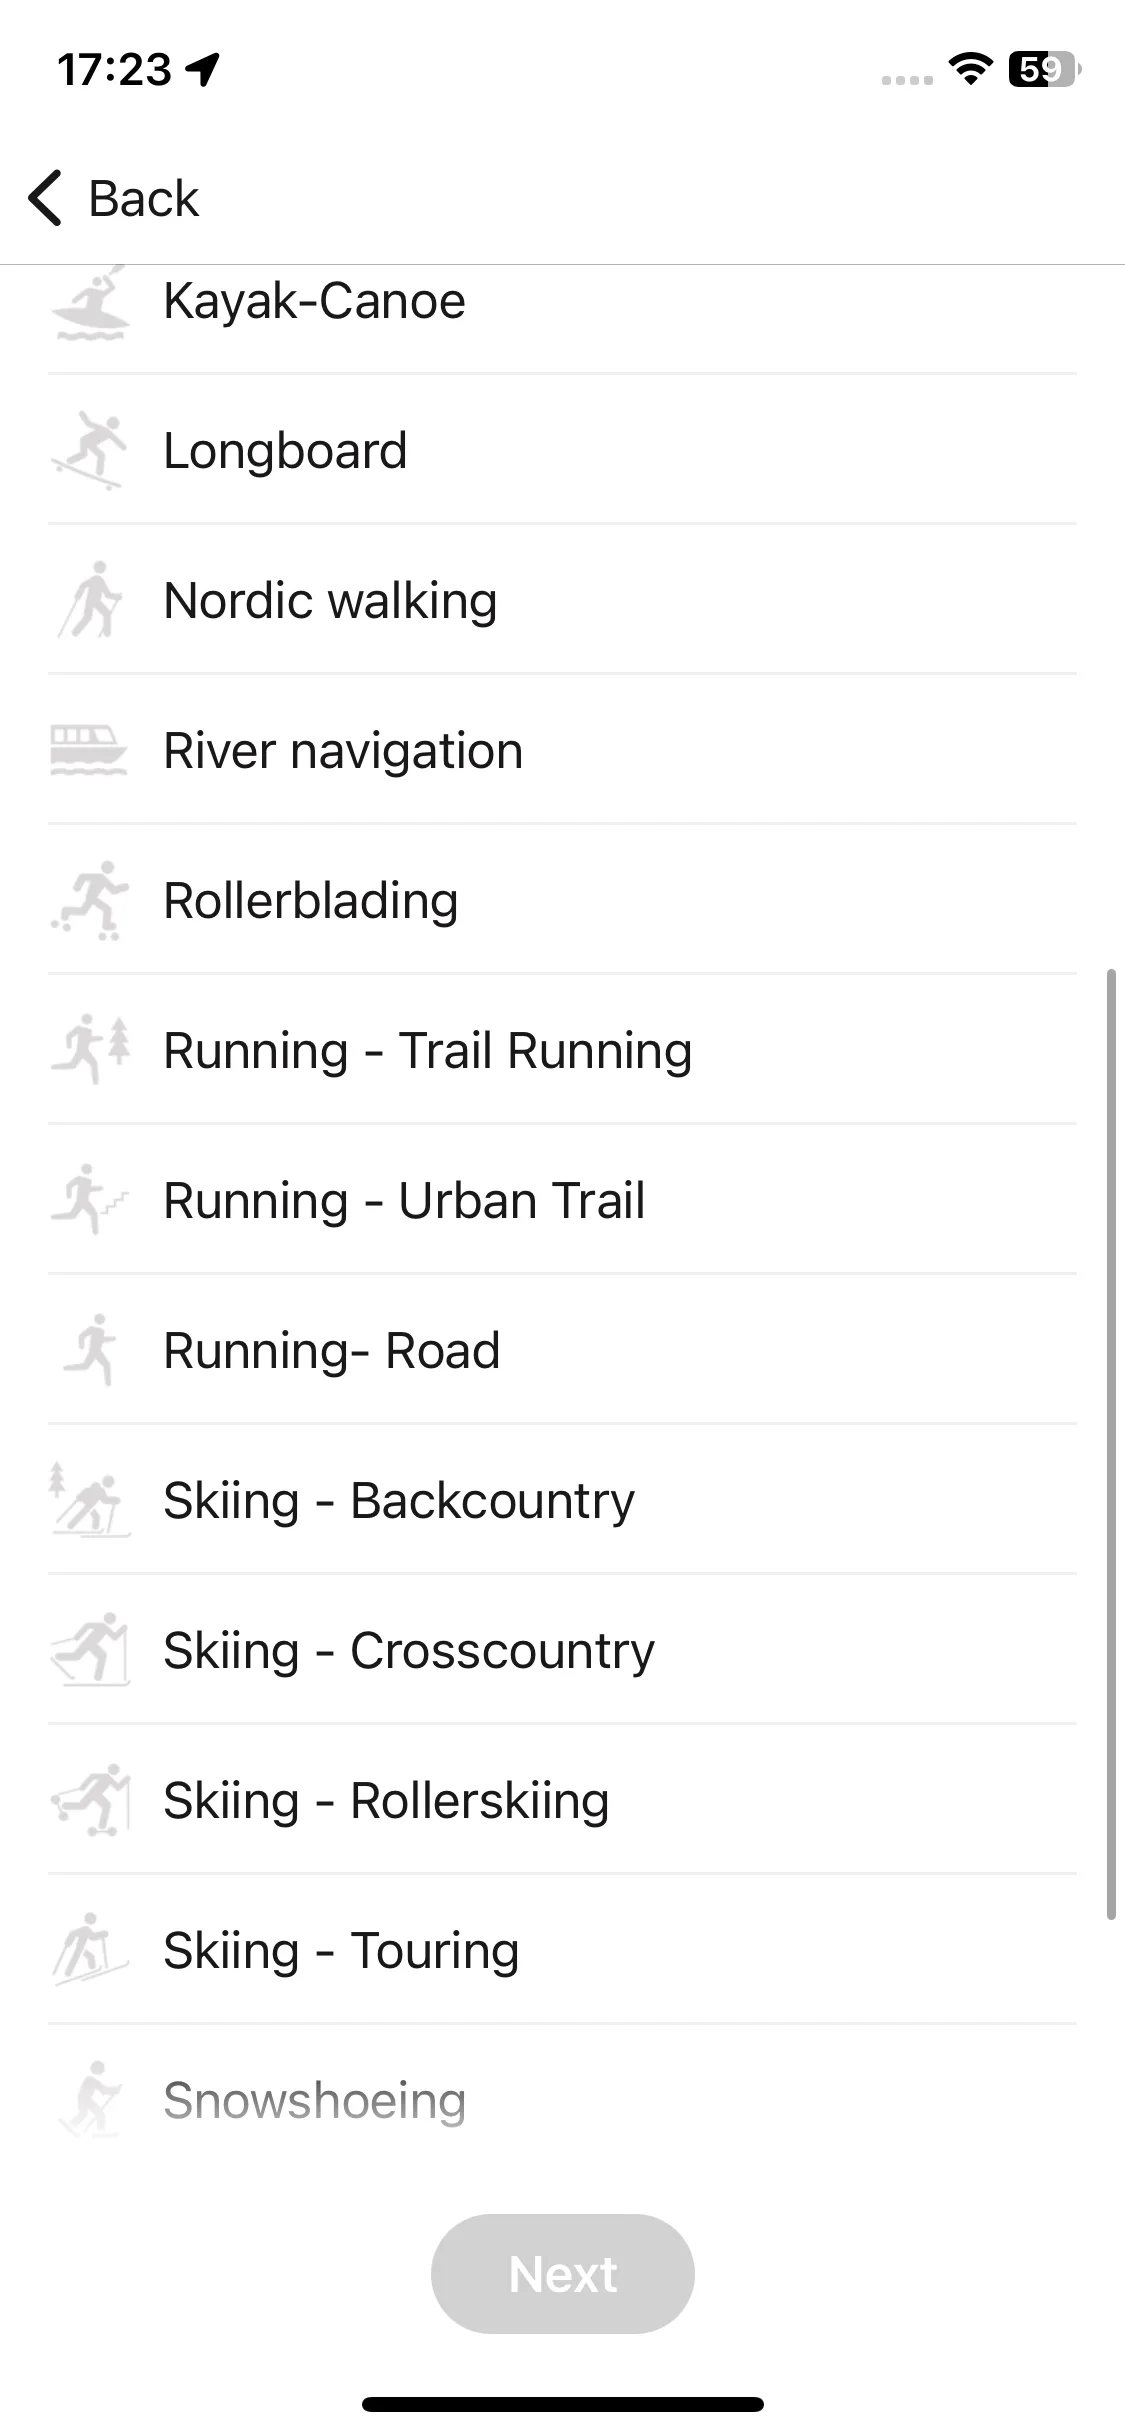Tap the home indicator bar
Image resolution: width=1125 pixels, height=2436 pixels.
point(563,2404)
